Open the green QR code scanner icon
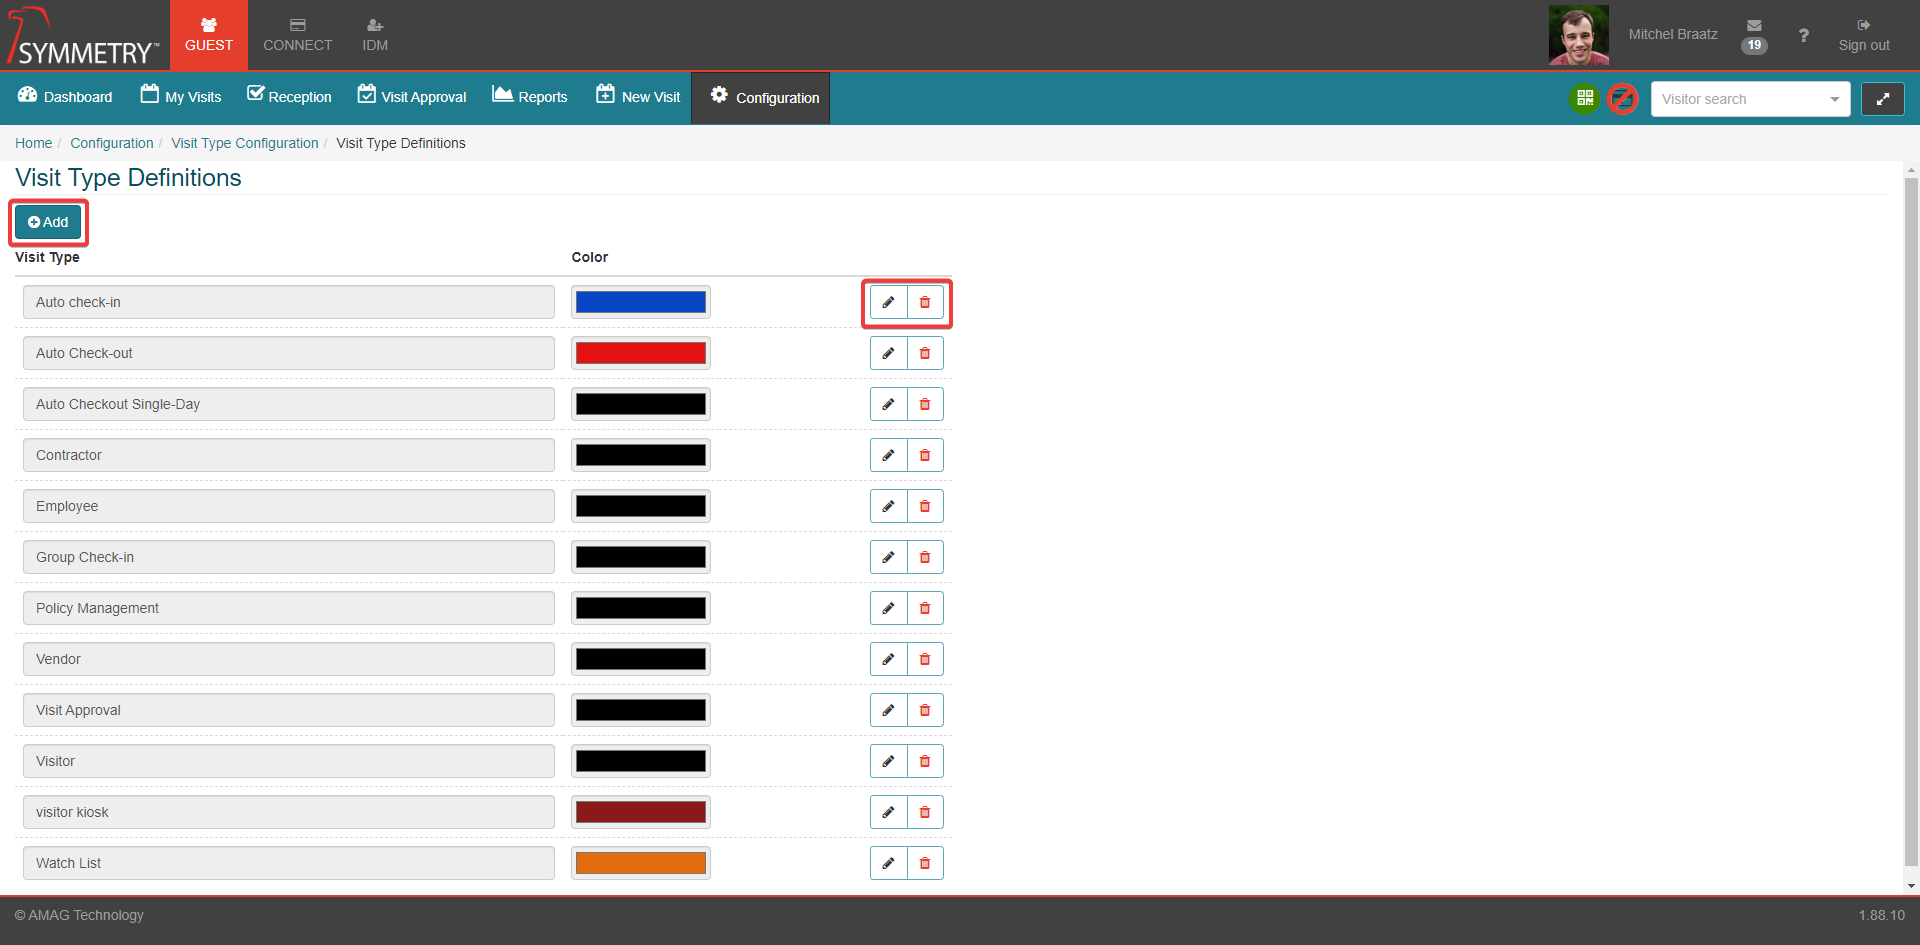The image size is (1920, 945). 1584,98
